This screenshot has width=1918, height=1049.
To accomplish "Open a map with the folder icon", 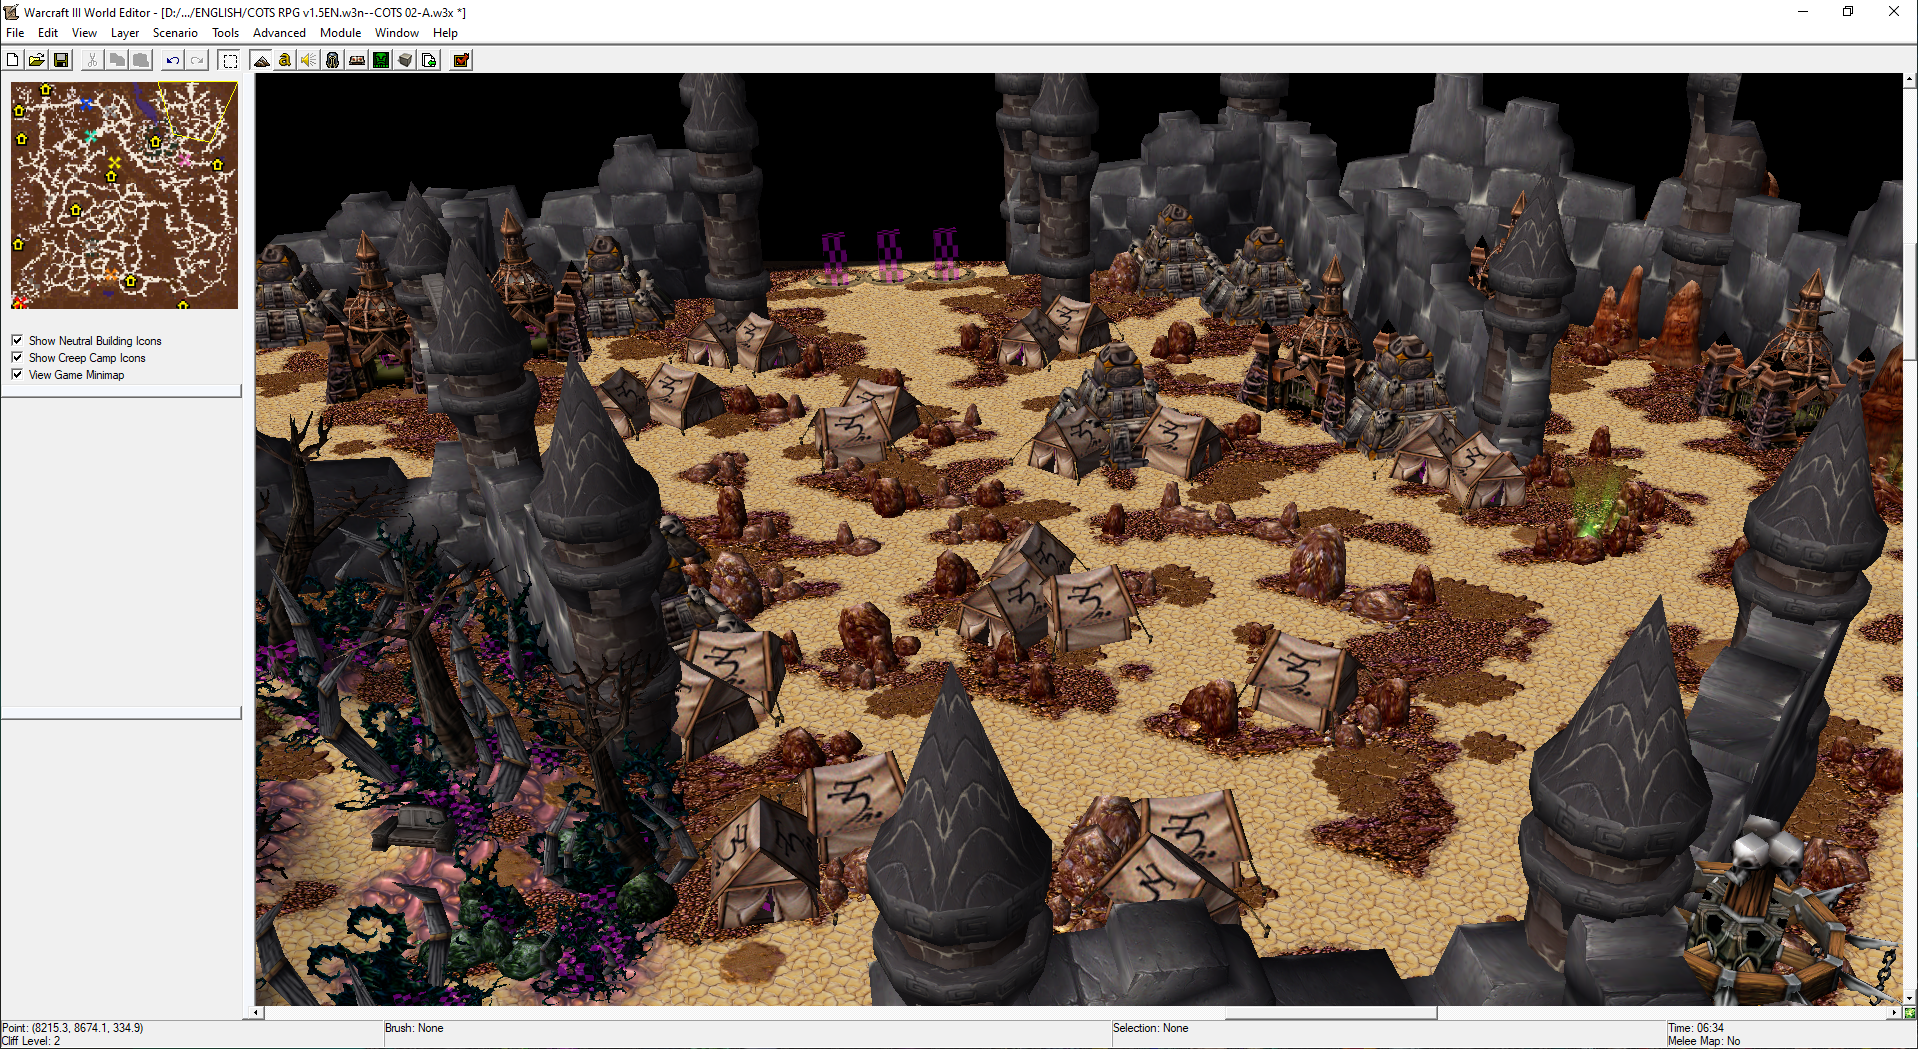I will 37,60.
